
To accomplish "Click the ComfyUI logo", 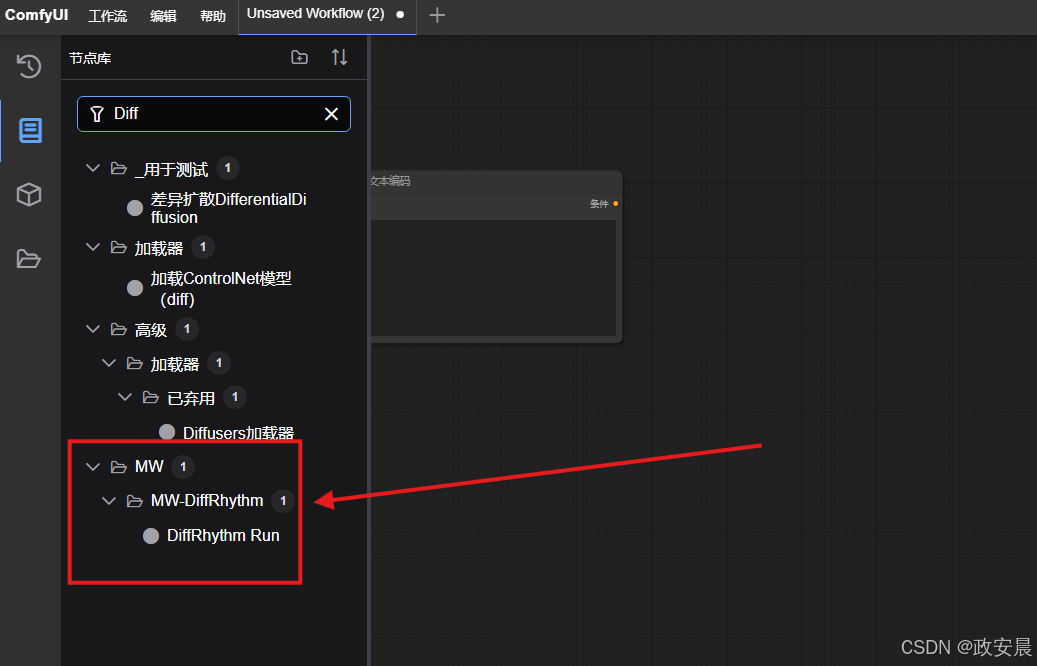I will 36,15.
